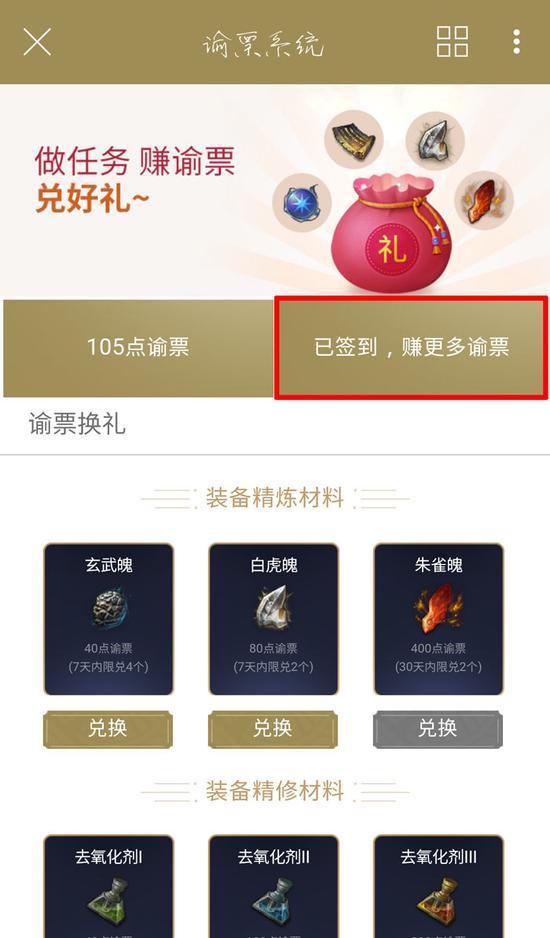Screen dimensions: 550x938
Task: Click 兑换 button under 白虎魄
Action: pyautogui.click(x=273, y=729)
